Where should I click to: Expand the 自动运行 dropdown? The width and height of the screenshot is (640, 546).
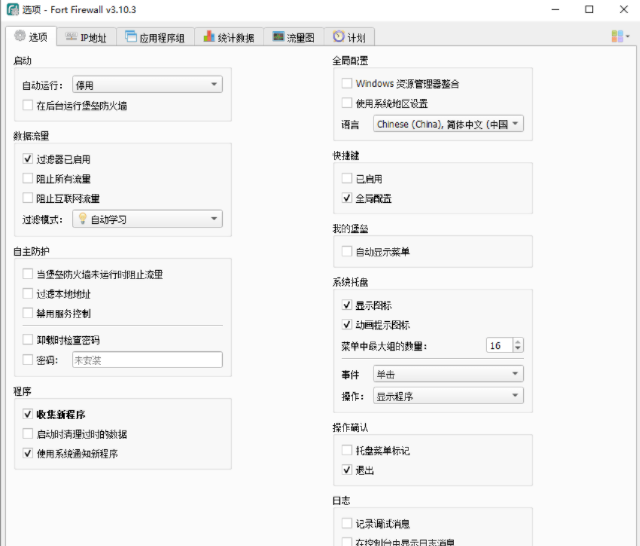(147, 85)
